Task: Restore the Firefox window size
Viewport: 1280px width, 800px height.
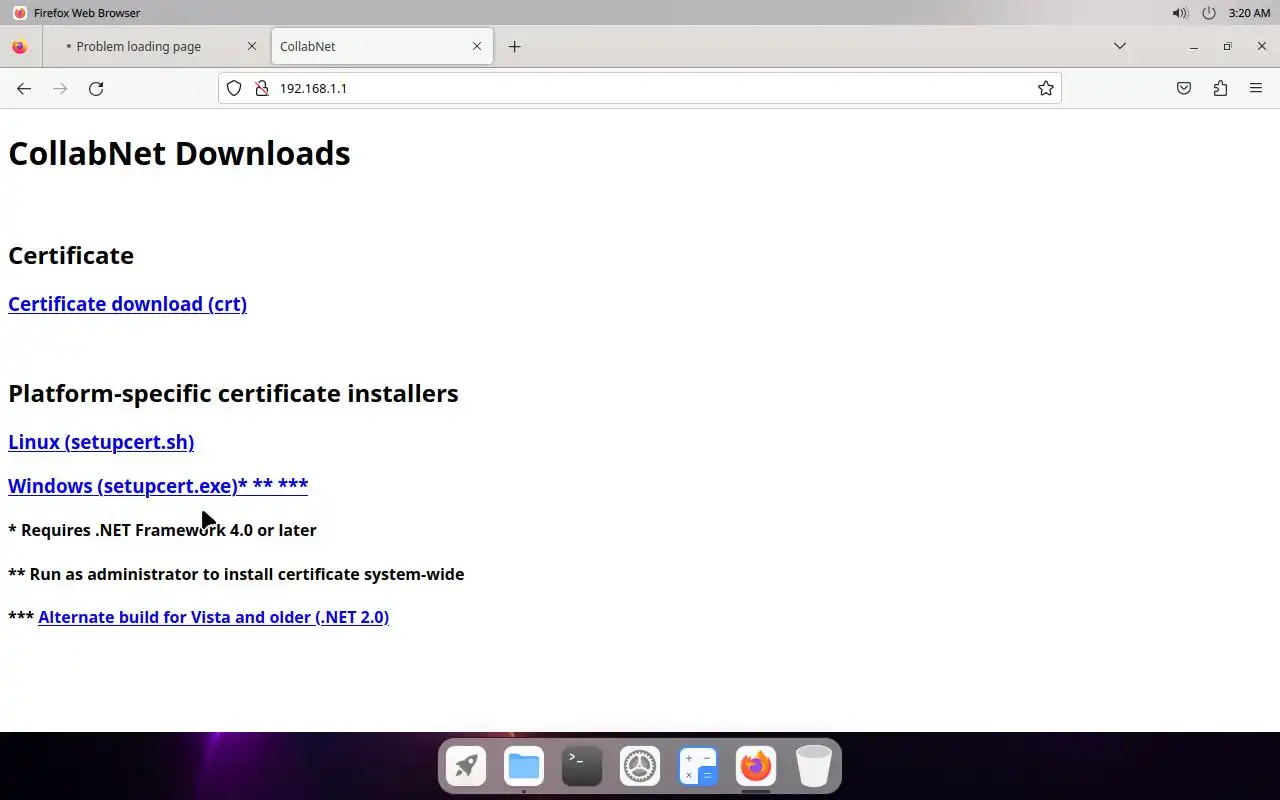Action: coord(1227,46)
